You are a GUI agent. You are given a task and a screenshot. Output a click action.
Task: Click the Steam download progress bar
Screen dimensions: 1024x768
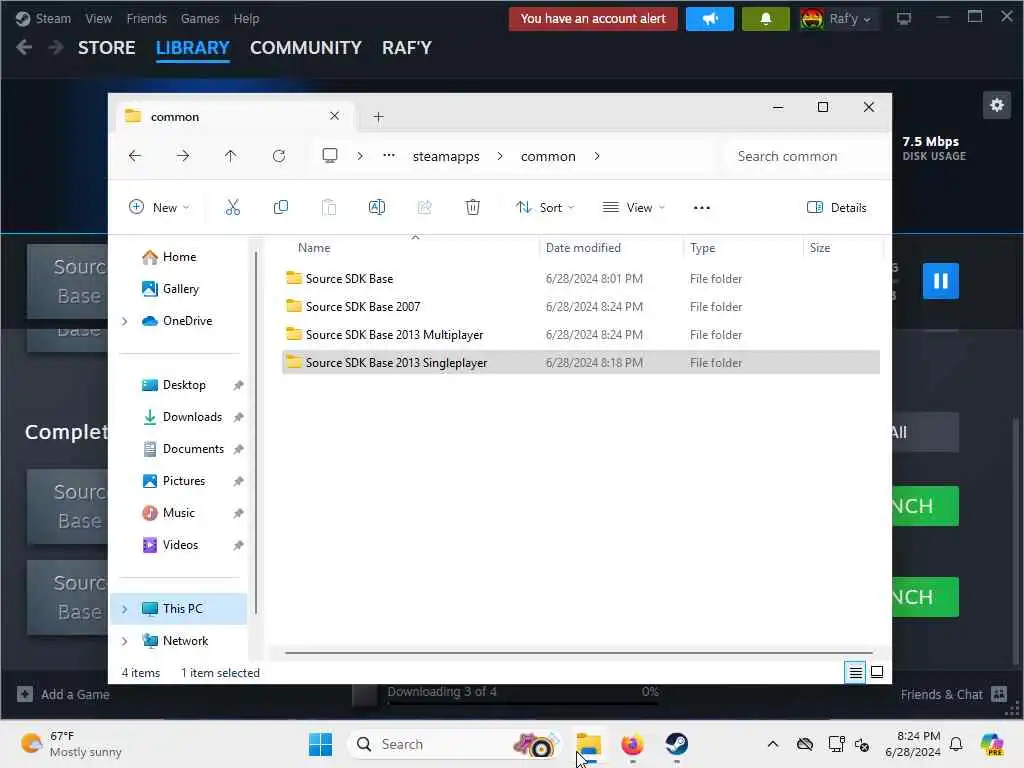click(x=522, y=703)
